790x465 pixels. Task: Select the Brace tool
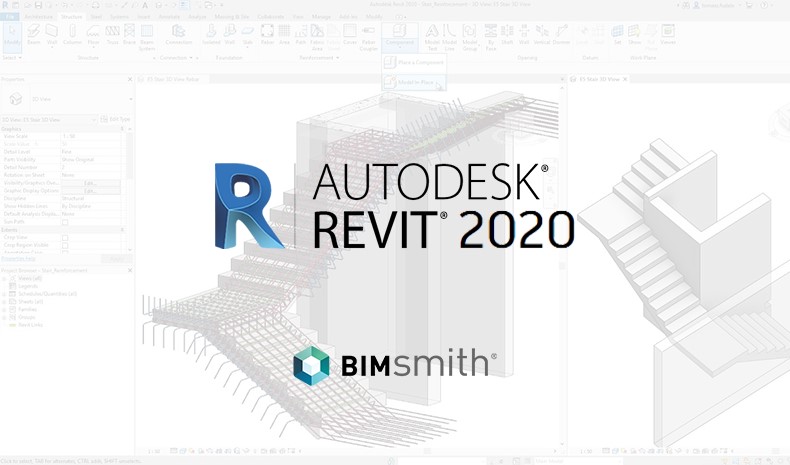coord(129,35)
